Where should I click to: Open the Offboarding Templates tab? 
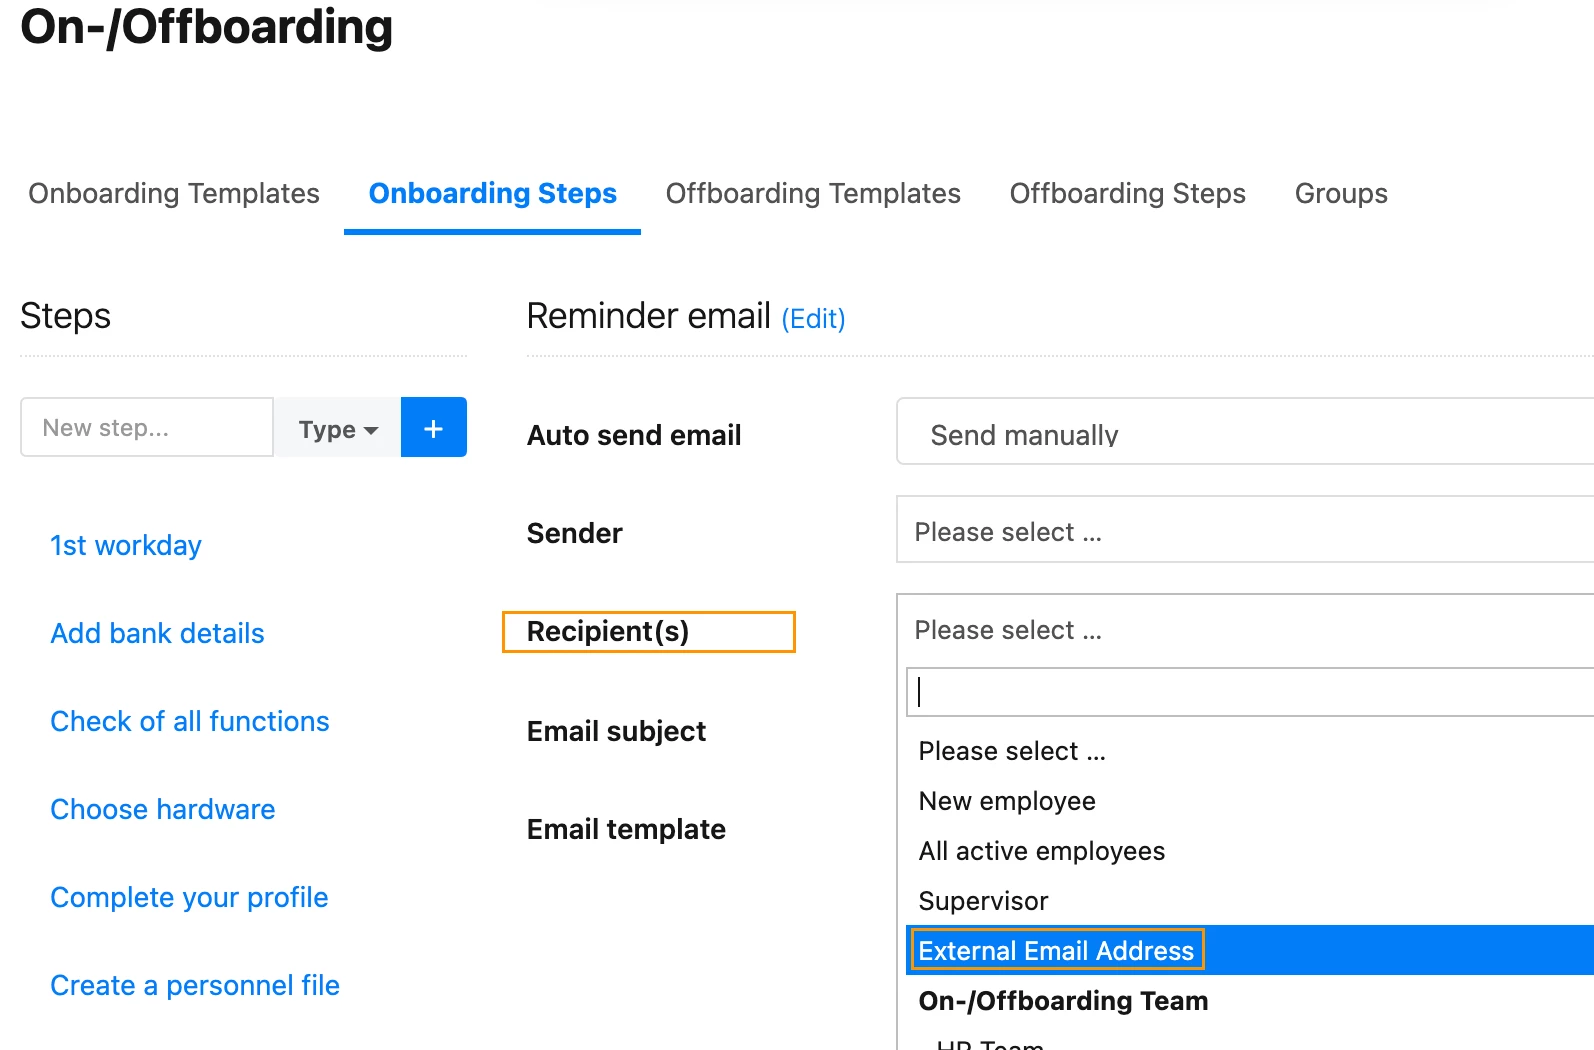[x=813, y=193]
